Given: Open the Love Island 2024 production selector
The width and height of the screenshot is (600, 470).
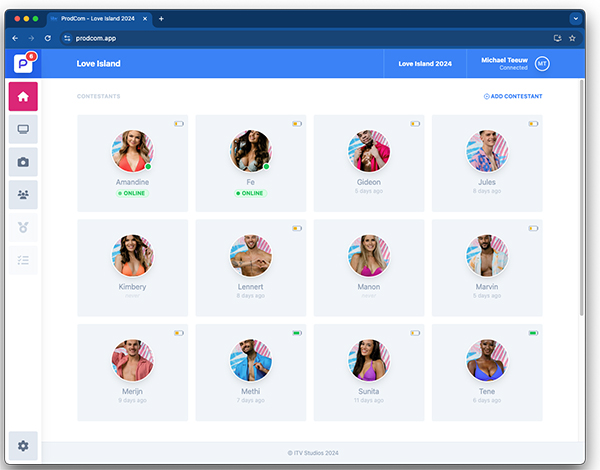Looking at the screenshot, I should (425, 63).
